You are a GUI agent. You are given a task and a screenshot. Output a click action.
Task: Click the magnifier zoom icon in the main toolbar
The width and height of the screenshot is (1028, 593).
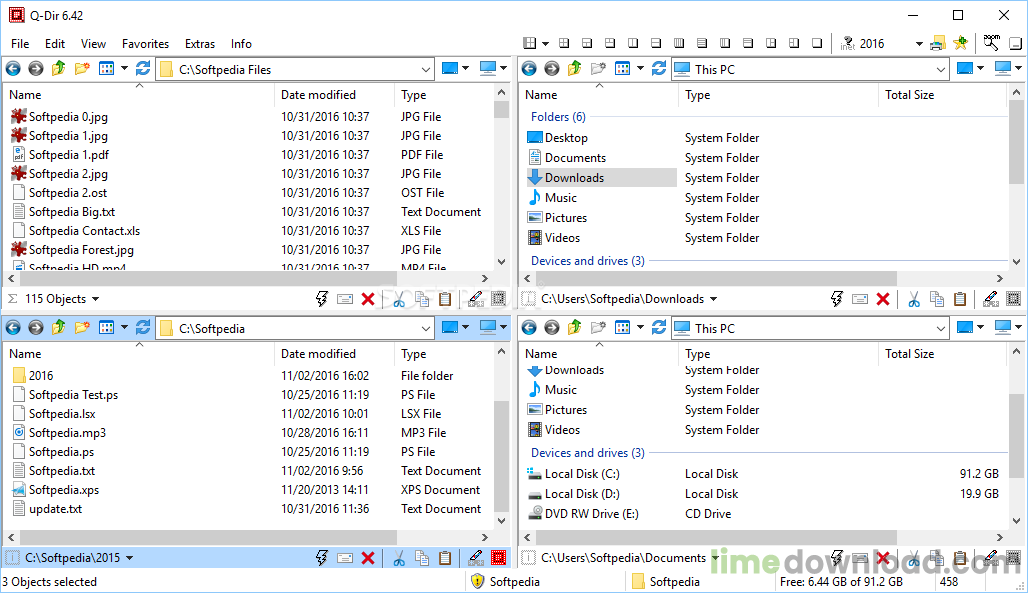[x=993, y=43]
